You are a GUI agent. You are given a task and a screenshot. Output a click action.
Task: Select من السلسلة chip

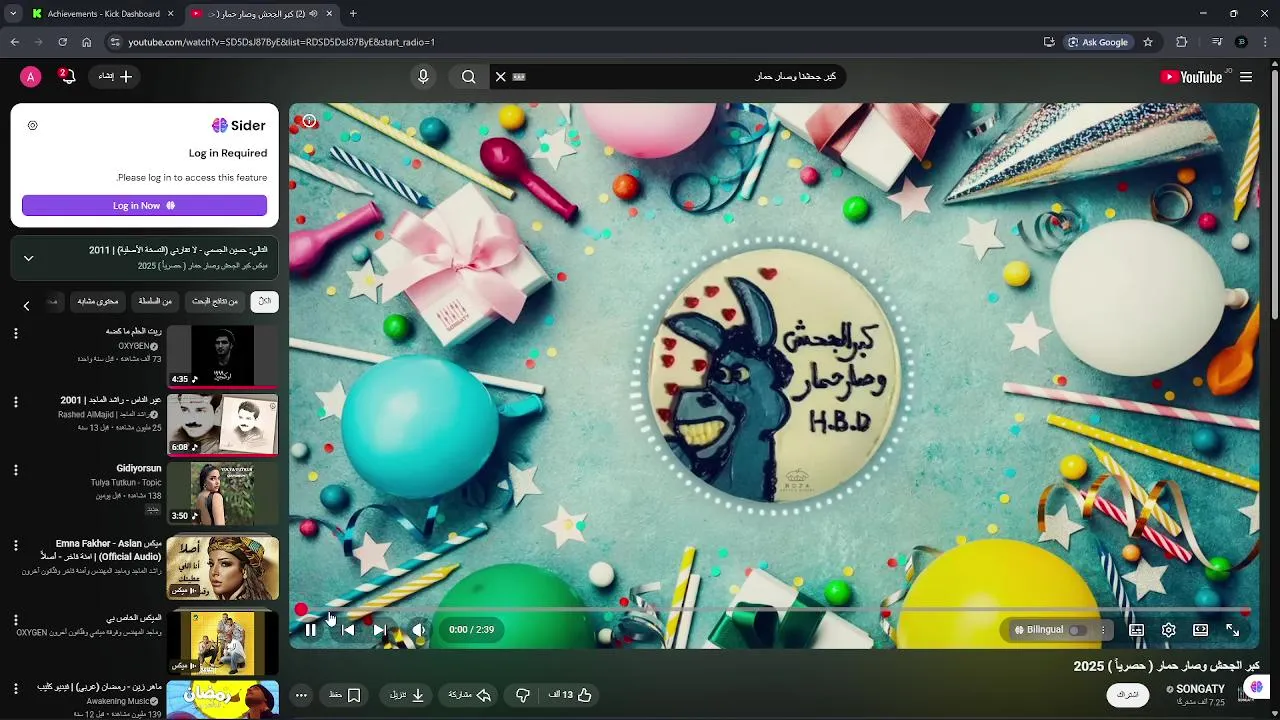(x=155, y=301)
